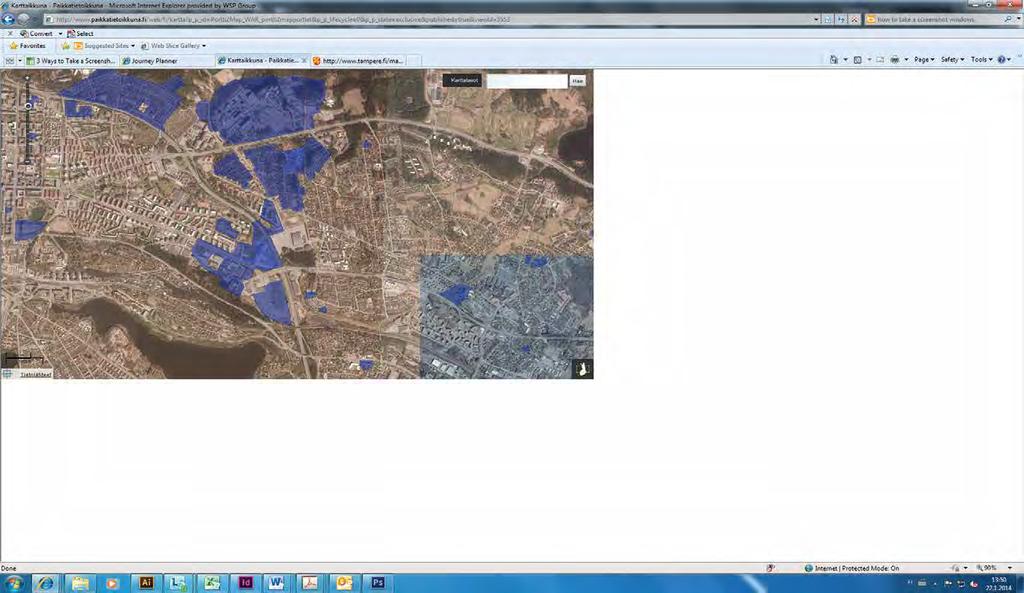This screenshot has width=1024, height=593.
Task: Open Microsoft Word from the taskbar
Action: (278, 583)
